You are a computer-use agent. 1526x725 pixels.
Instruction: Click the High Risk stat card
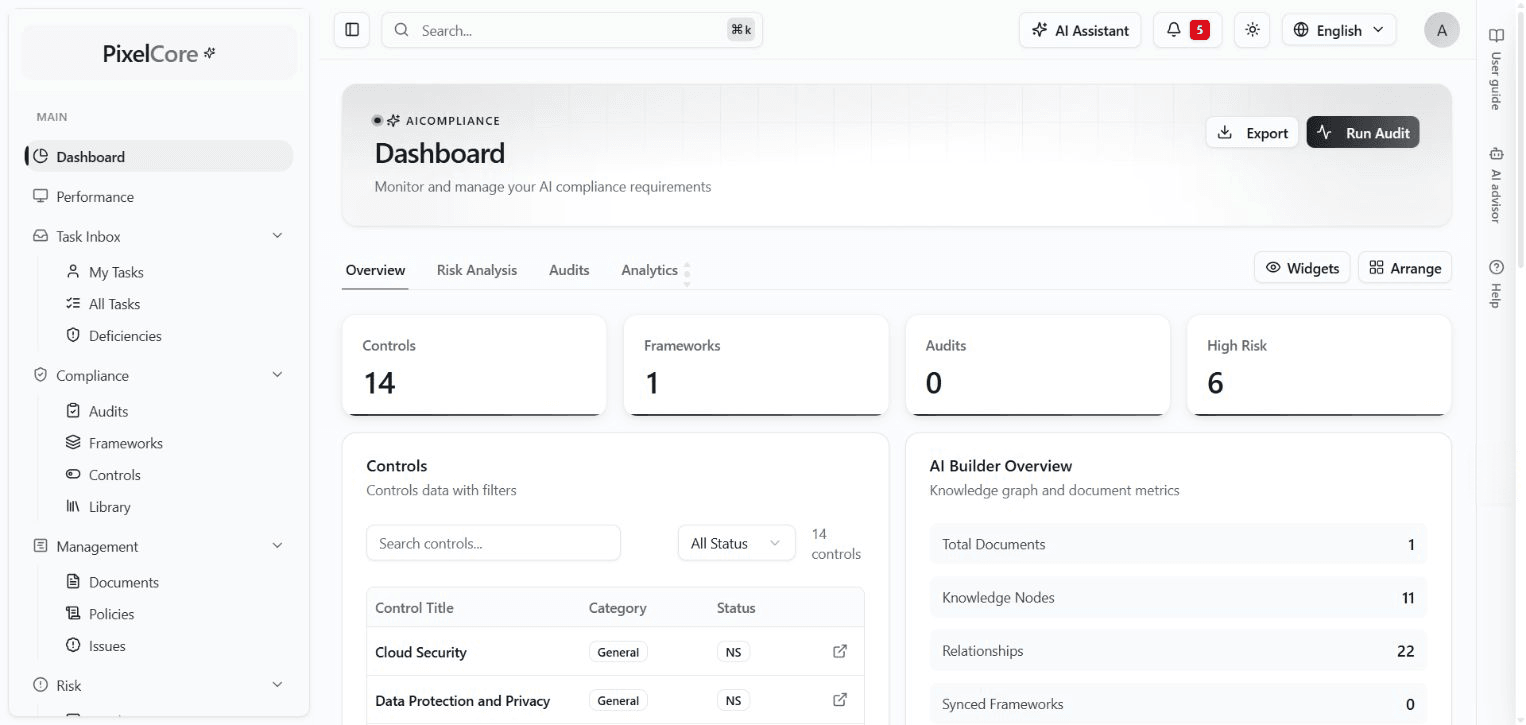coord(1319,365)
